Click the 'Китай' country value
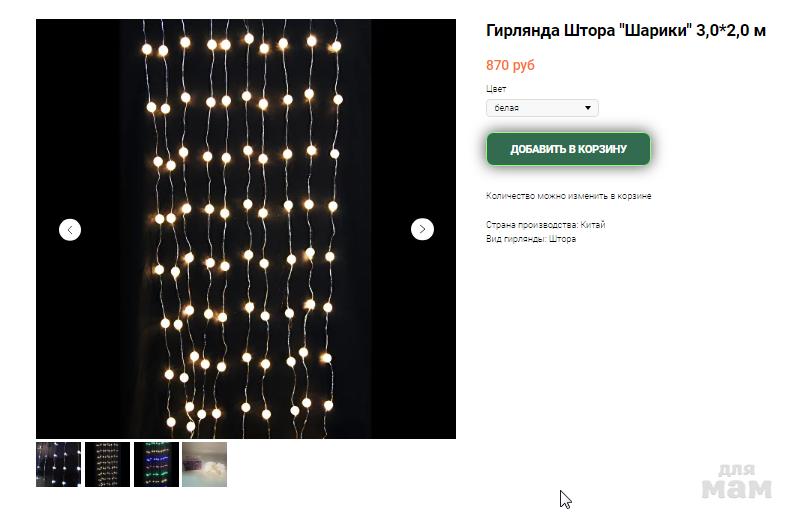 click(593, 224)
